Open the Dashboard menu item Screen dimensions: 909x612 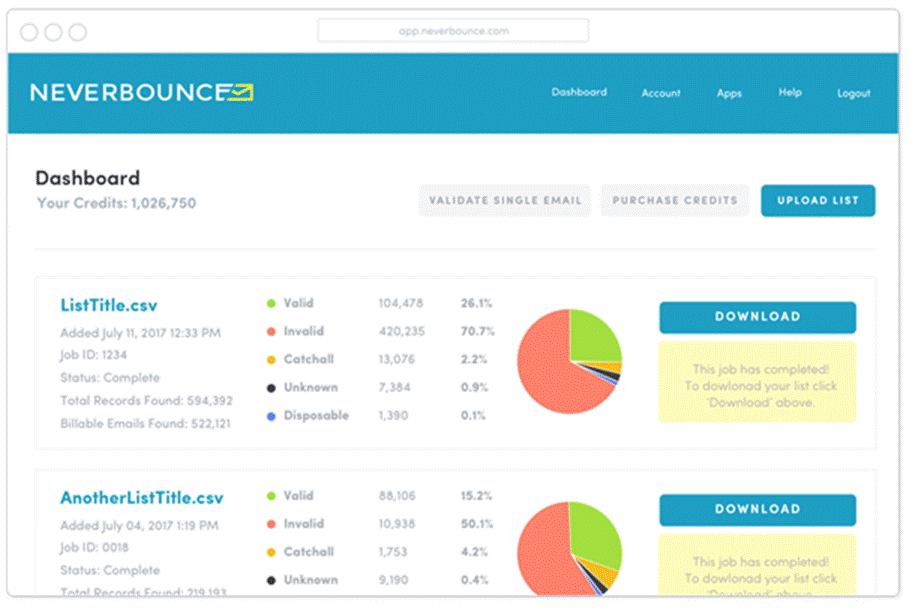click(579, 92)
